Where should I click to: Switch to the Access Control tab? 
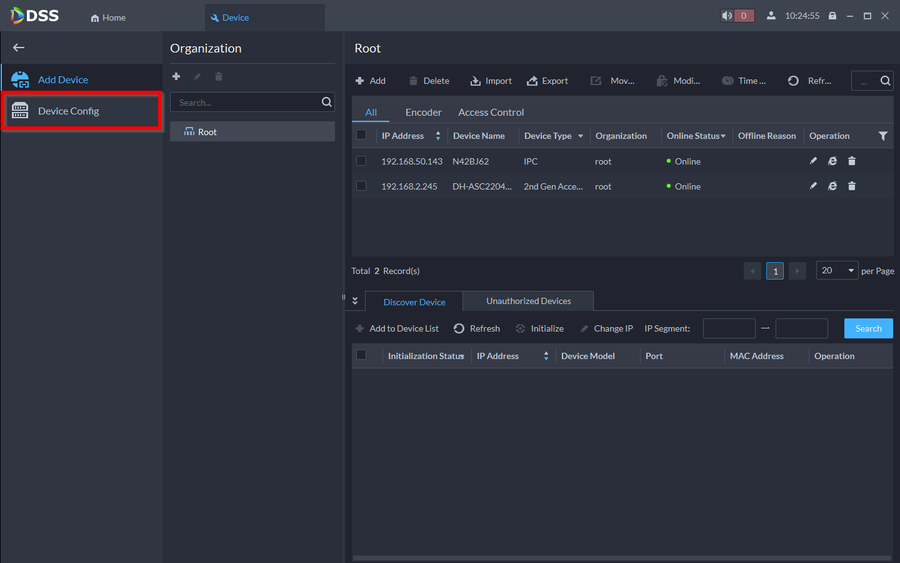490,112
